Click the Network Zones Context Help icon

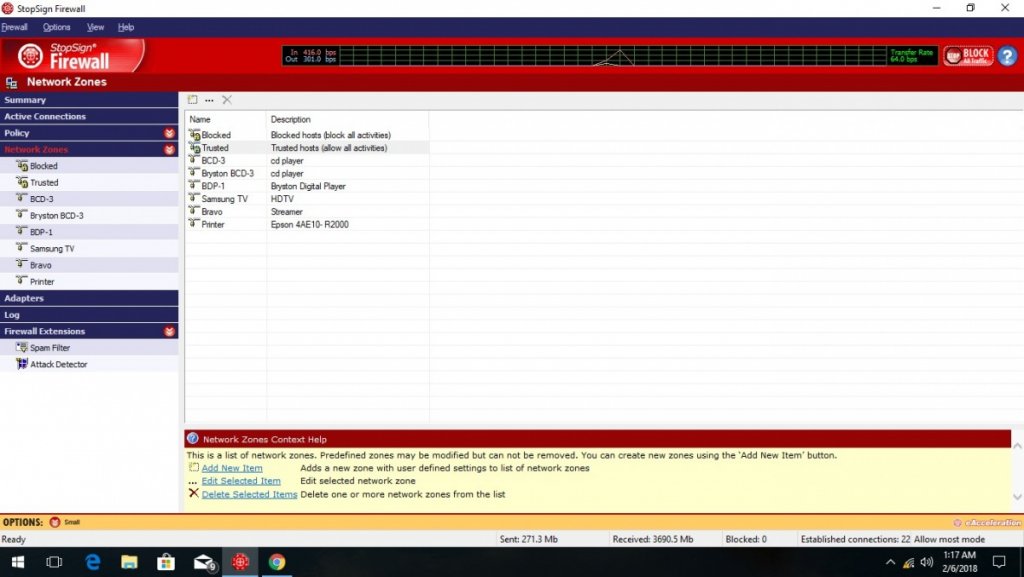click(x=193, y=439)
